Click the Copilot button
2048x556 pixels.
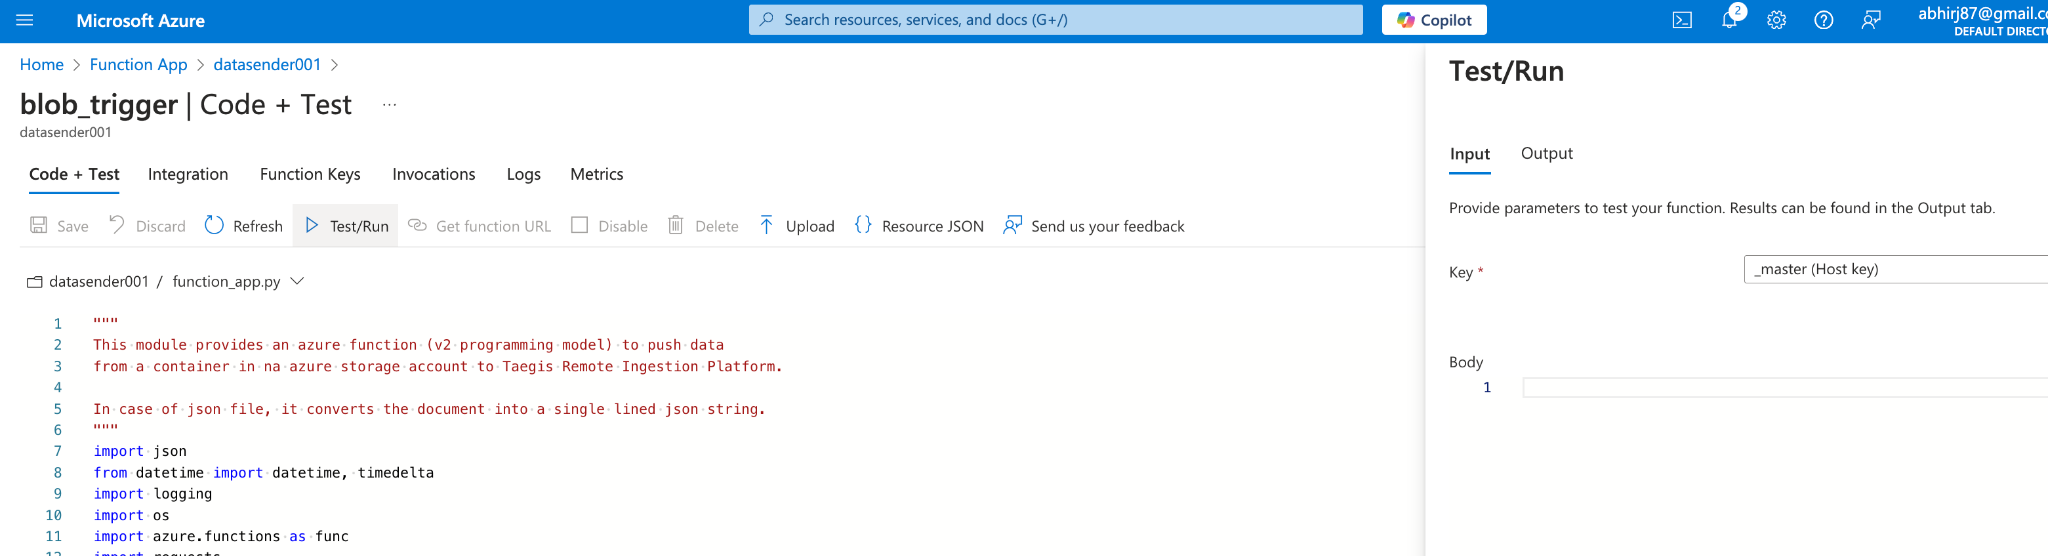(1434, 20)
